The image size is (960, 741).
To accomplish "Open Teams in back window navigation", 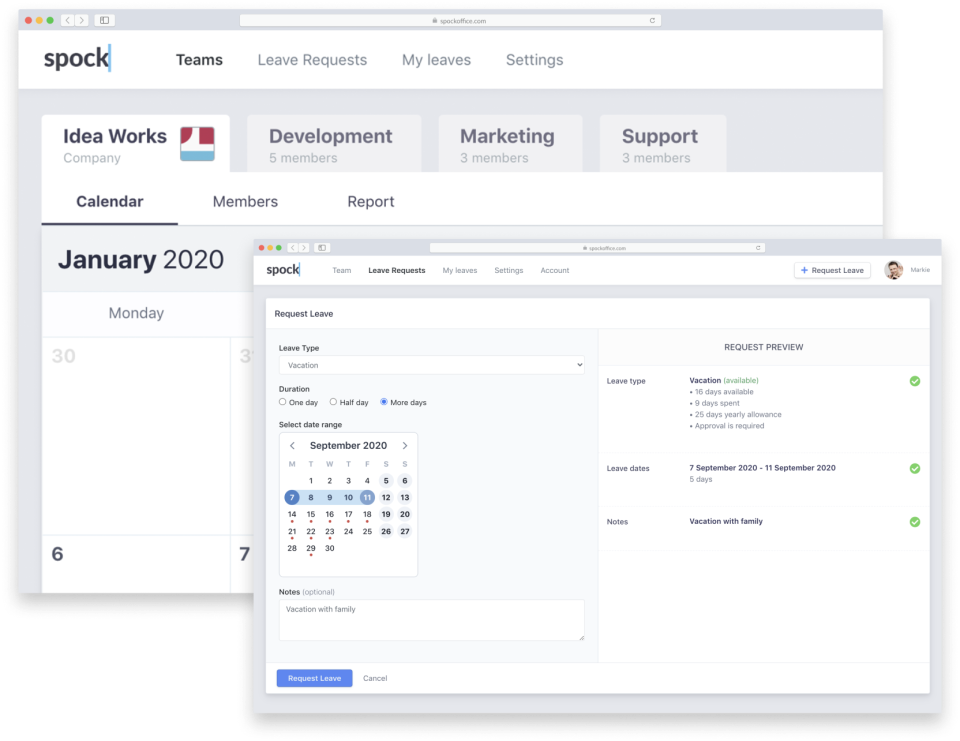I will point(199,59).
